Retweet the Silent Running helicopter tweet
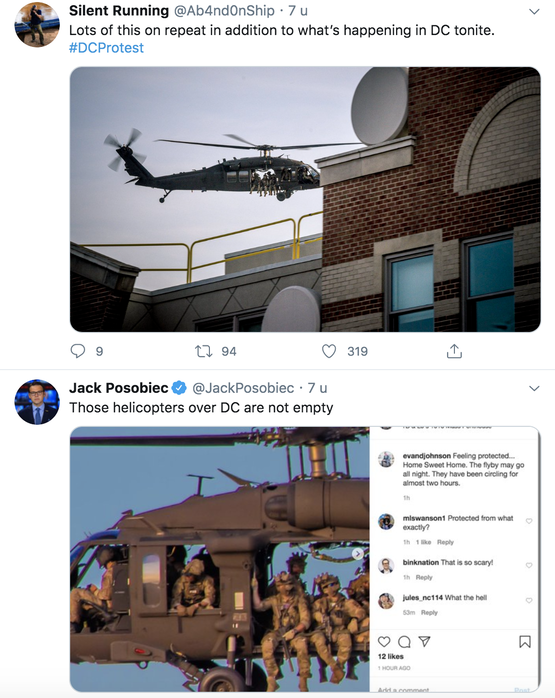This screenshot has width=555, height=698. 203,351
